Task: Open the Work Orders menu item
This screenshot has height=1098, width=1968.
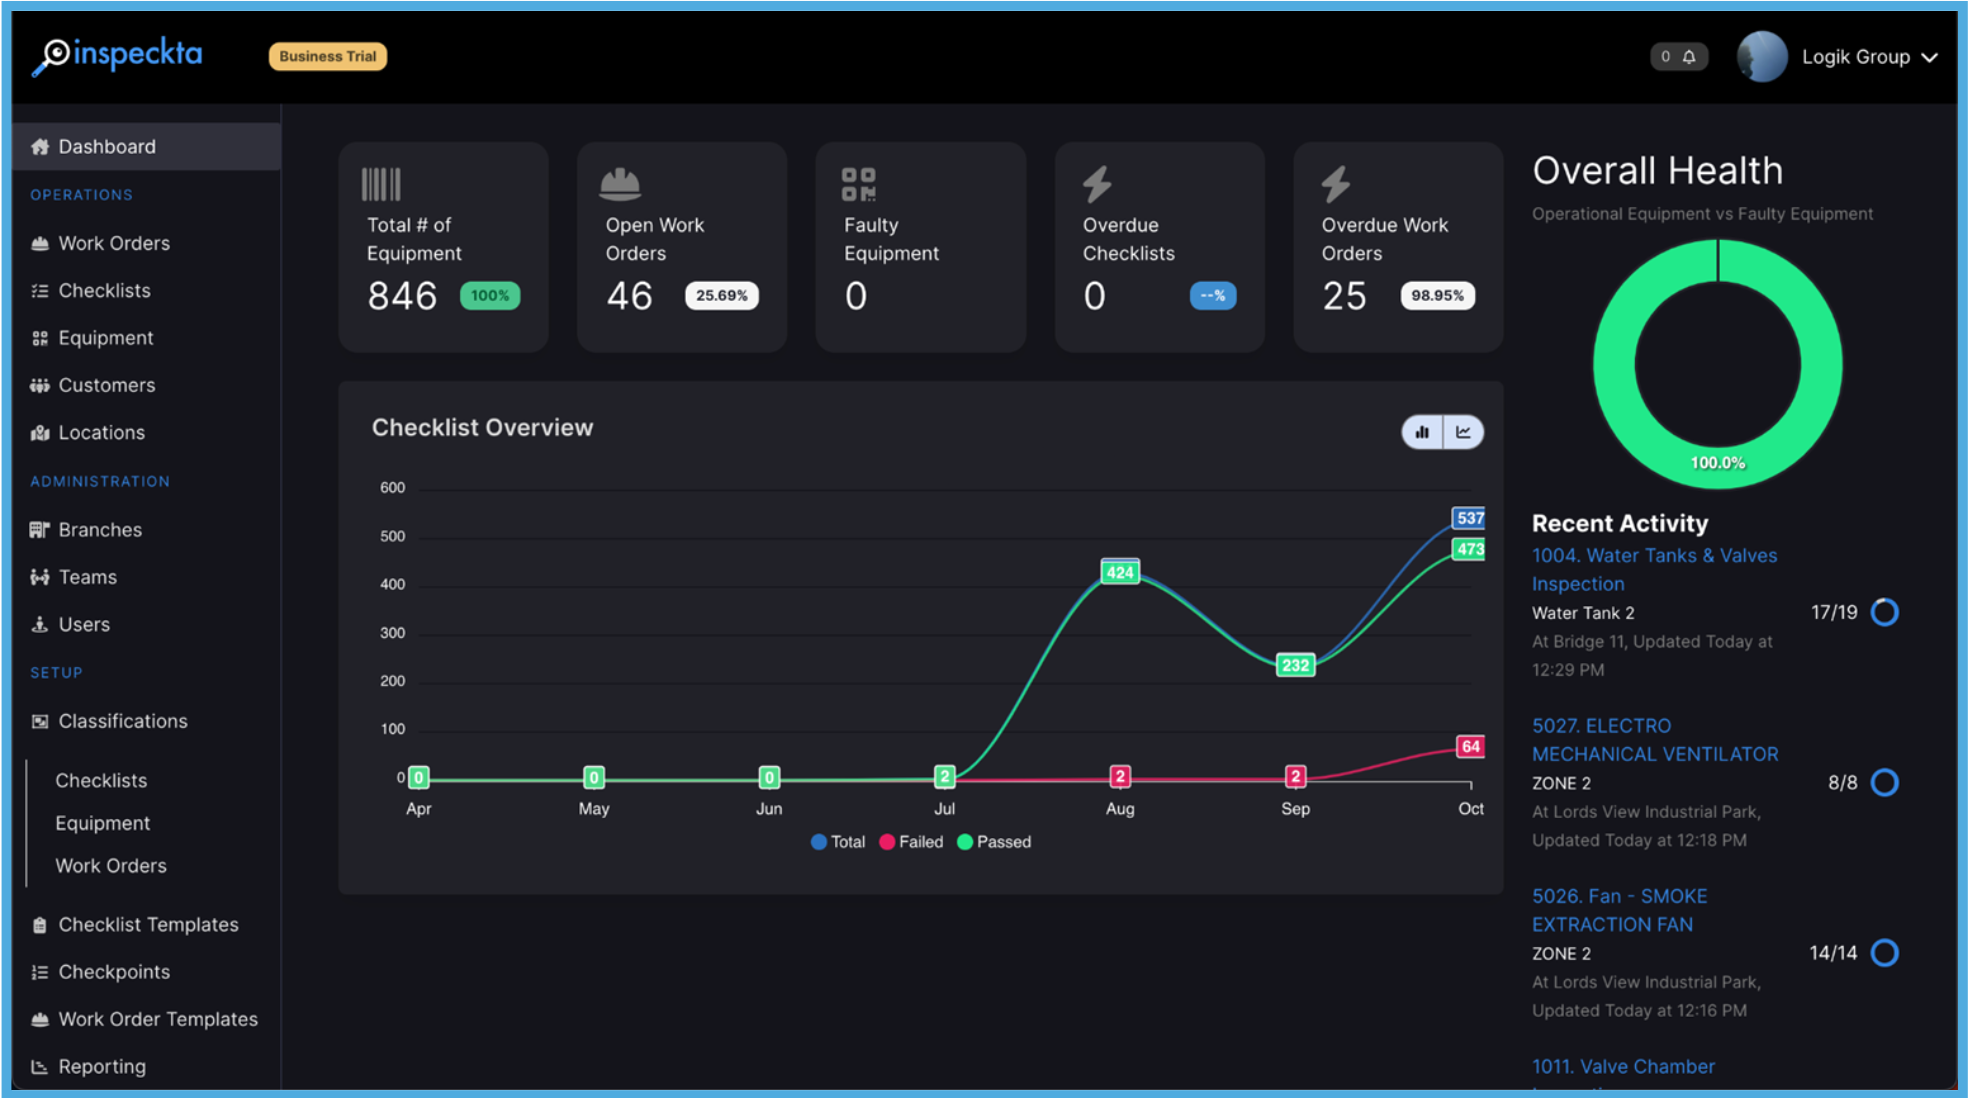Action: click(114, 243)
